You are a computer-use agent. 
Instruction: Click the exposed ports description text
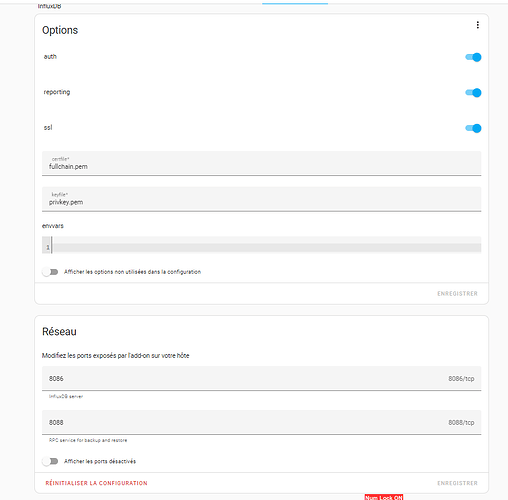click(116, 356)
